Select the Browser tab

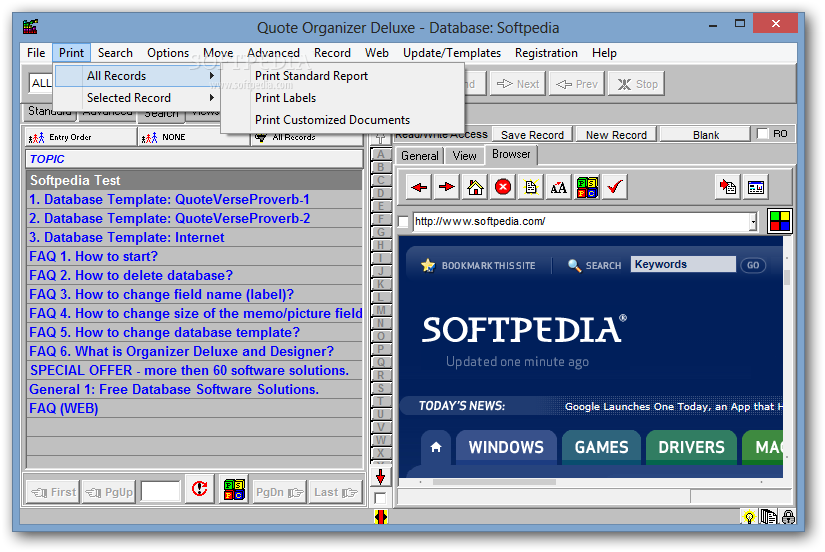pyautogui.click(x=511, y=154)
